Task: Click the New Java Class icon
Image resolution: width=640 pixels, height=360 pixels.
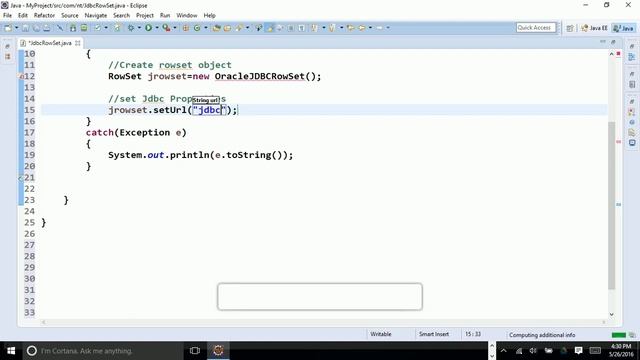Action: coord(197,28)
